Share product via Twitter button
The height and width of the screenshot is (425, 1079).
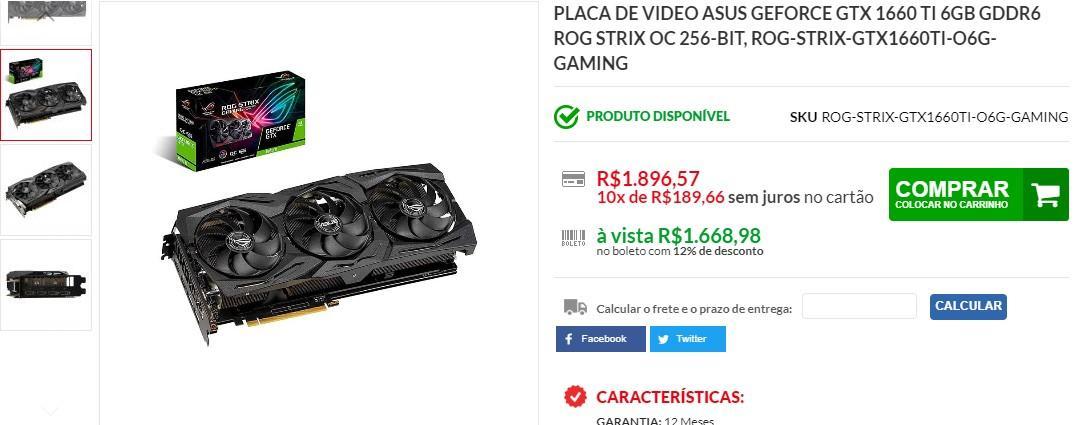(687, 339)
